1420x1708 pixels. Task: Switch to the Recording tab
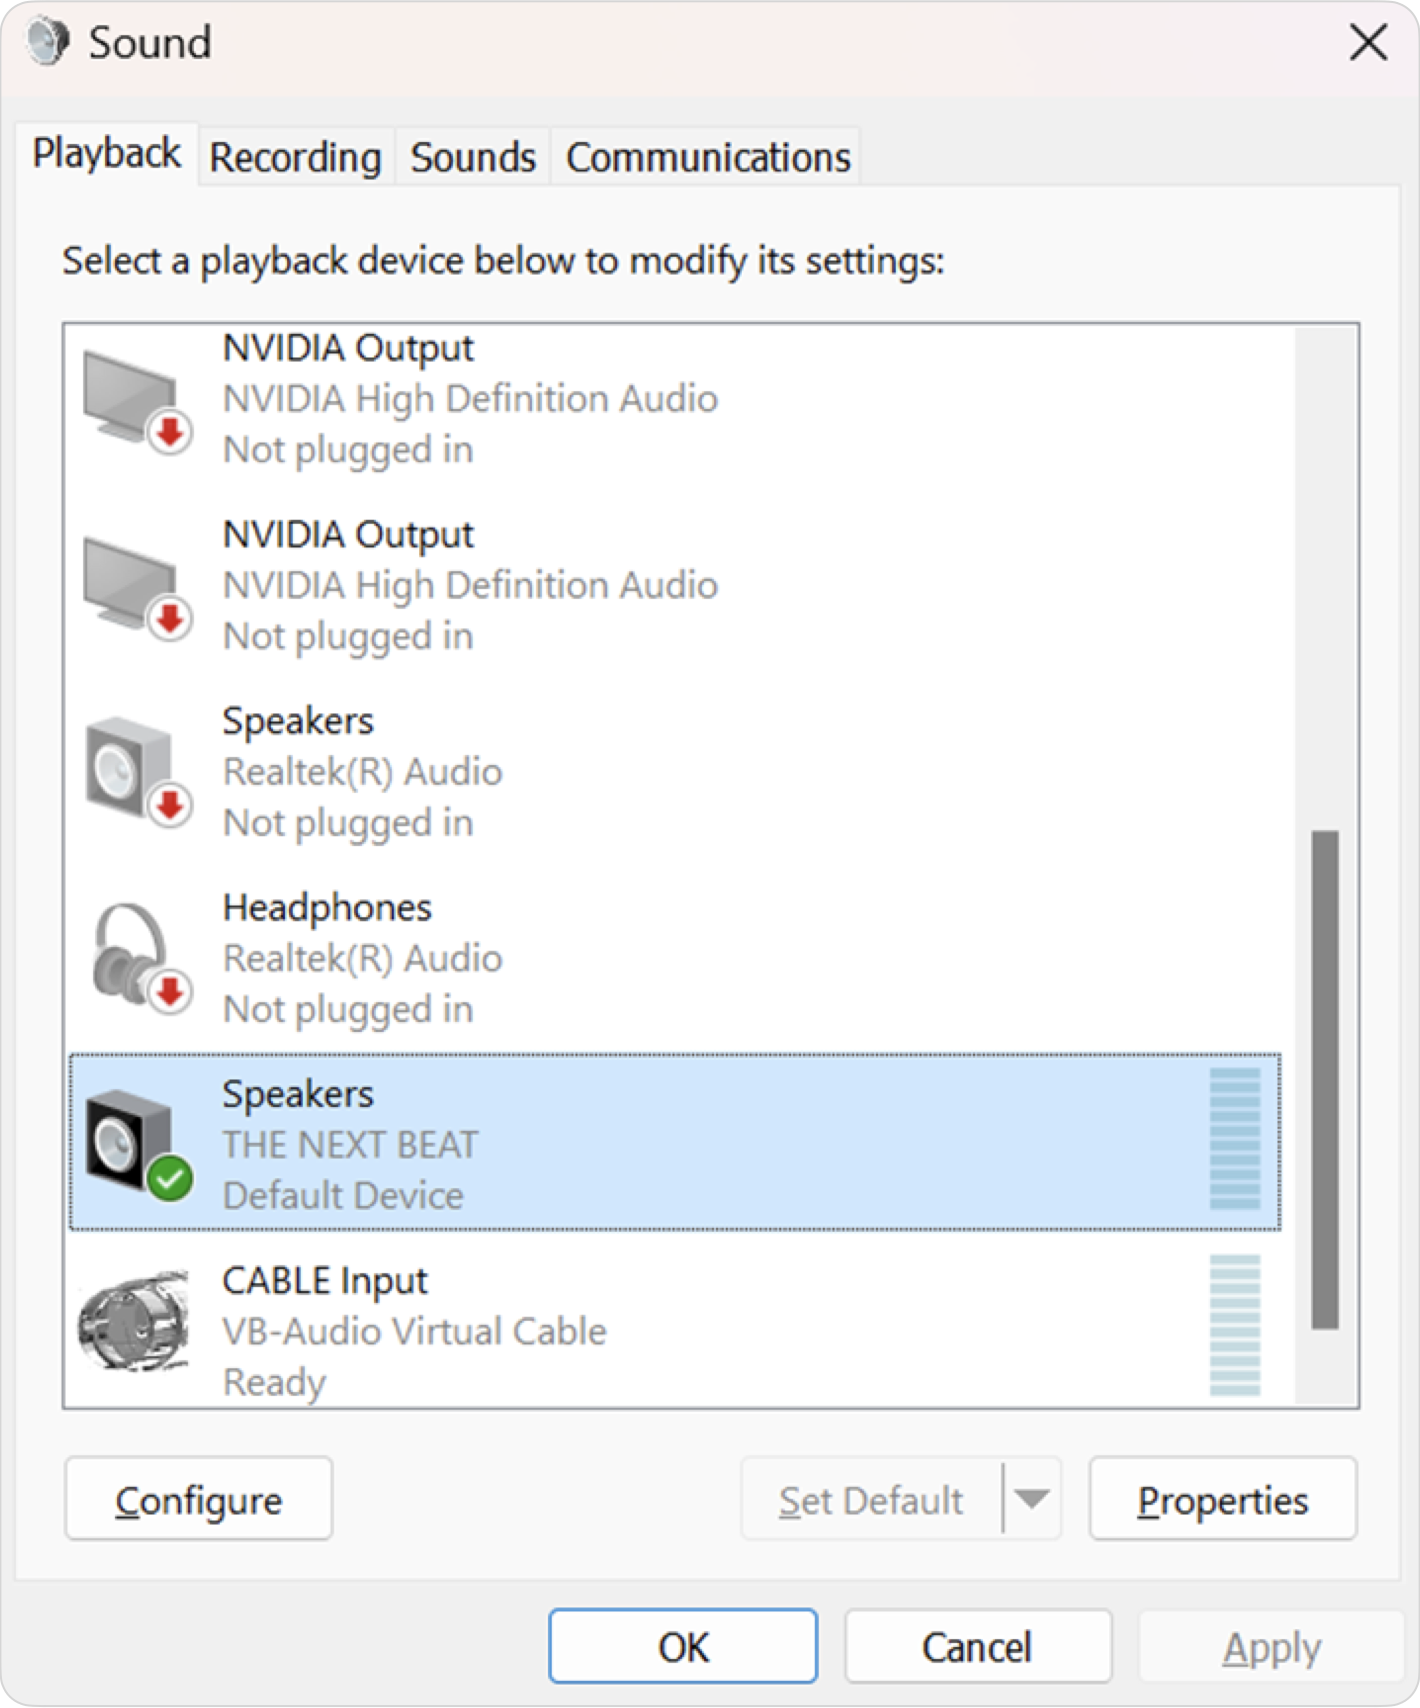(295, 158)
